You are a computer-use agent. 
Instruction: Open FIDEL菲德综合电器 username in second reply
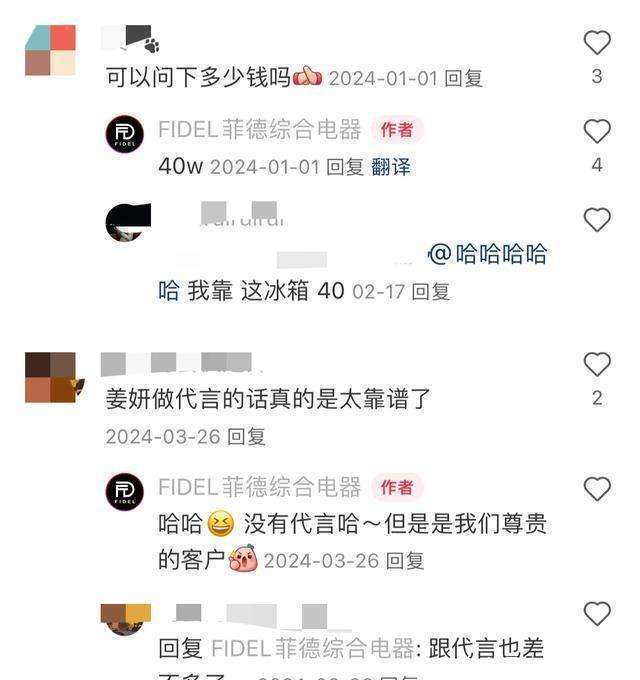(x=259, y=487)
